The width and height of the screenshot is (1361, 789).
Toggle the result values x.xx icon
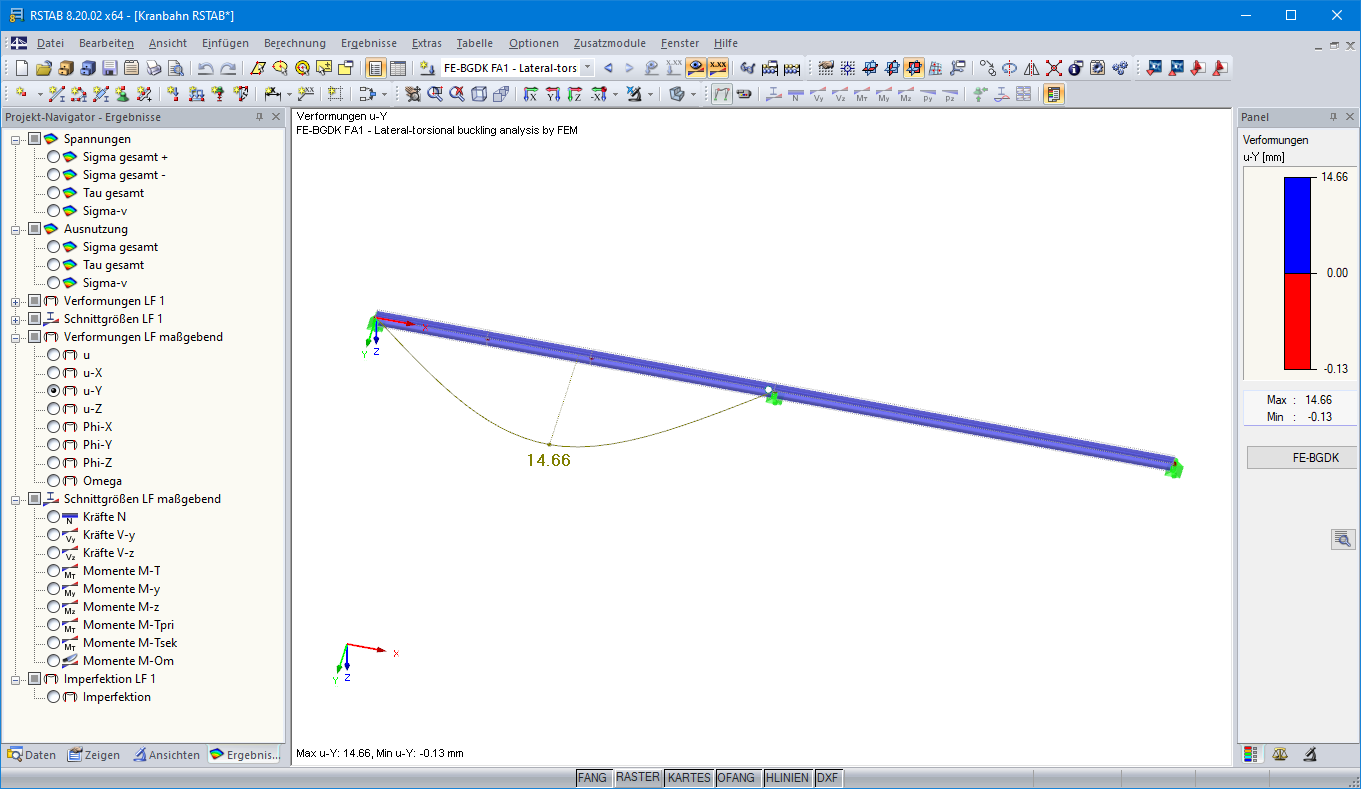pos(718,68)
